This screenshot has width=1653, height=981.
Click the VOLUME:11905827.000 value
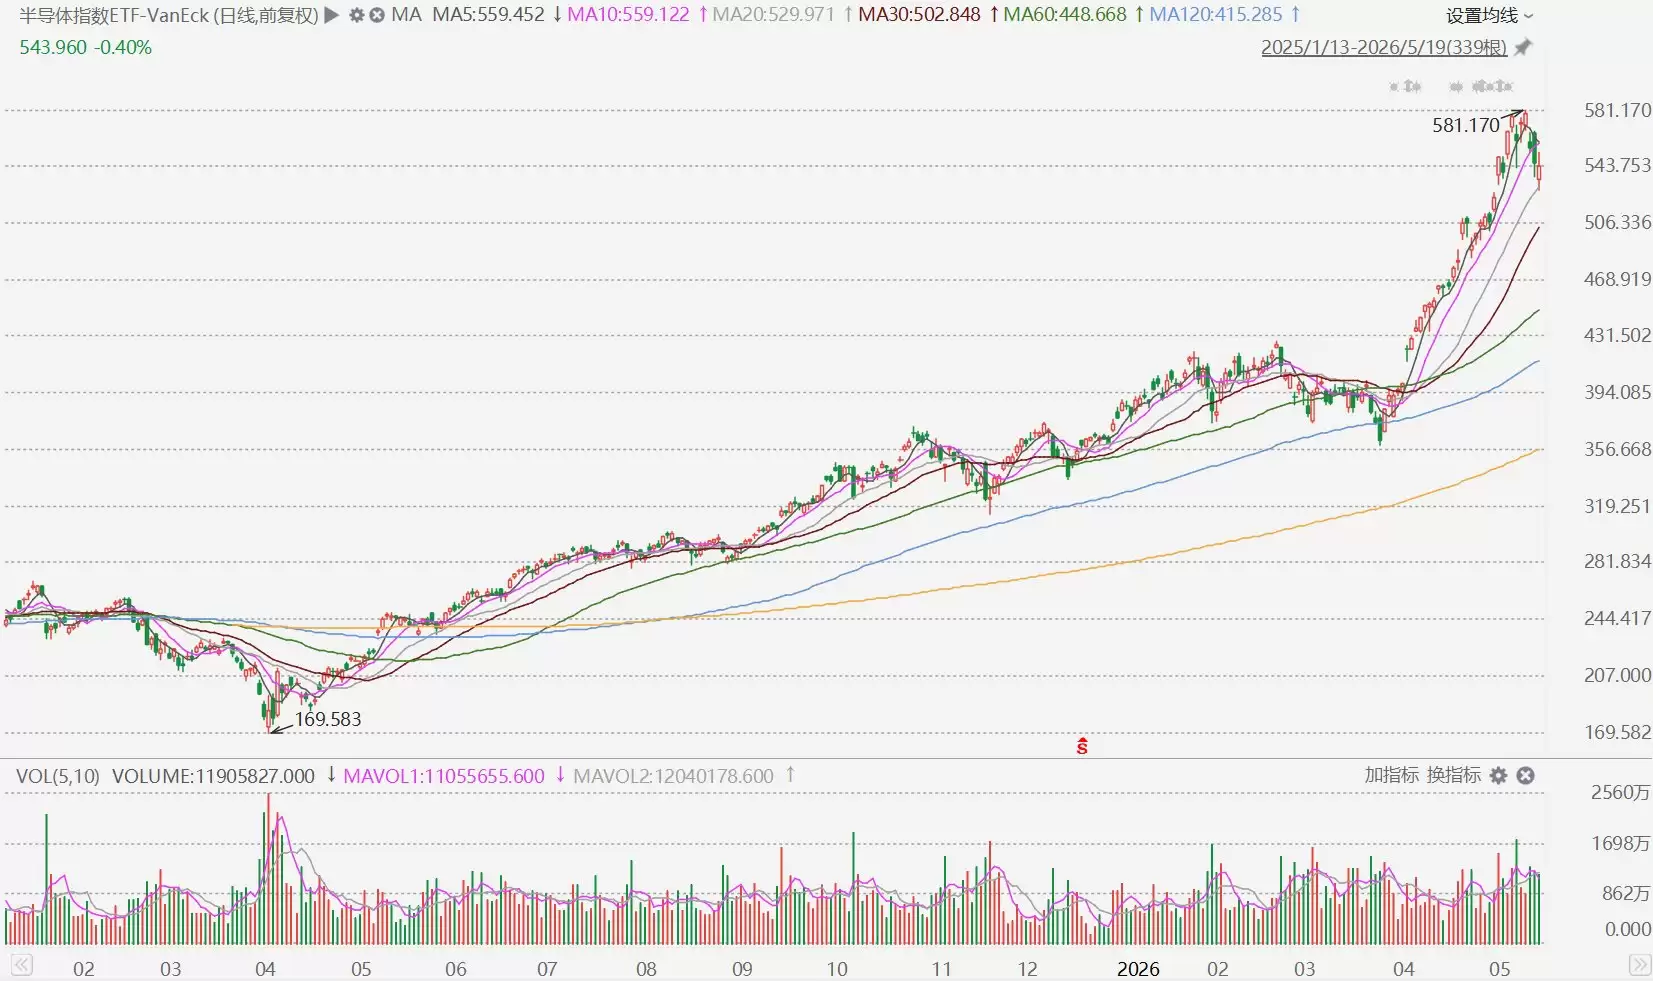(x=213, y=776)
